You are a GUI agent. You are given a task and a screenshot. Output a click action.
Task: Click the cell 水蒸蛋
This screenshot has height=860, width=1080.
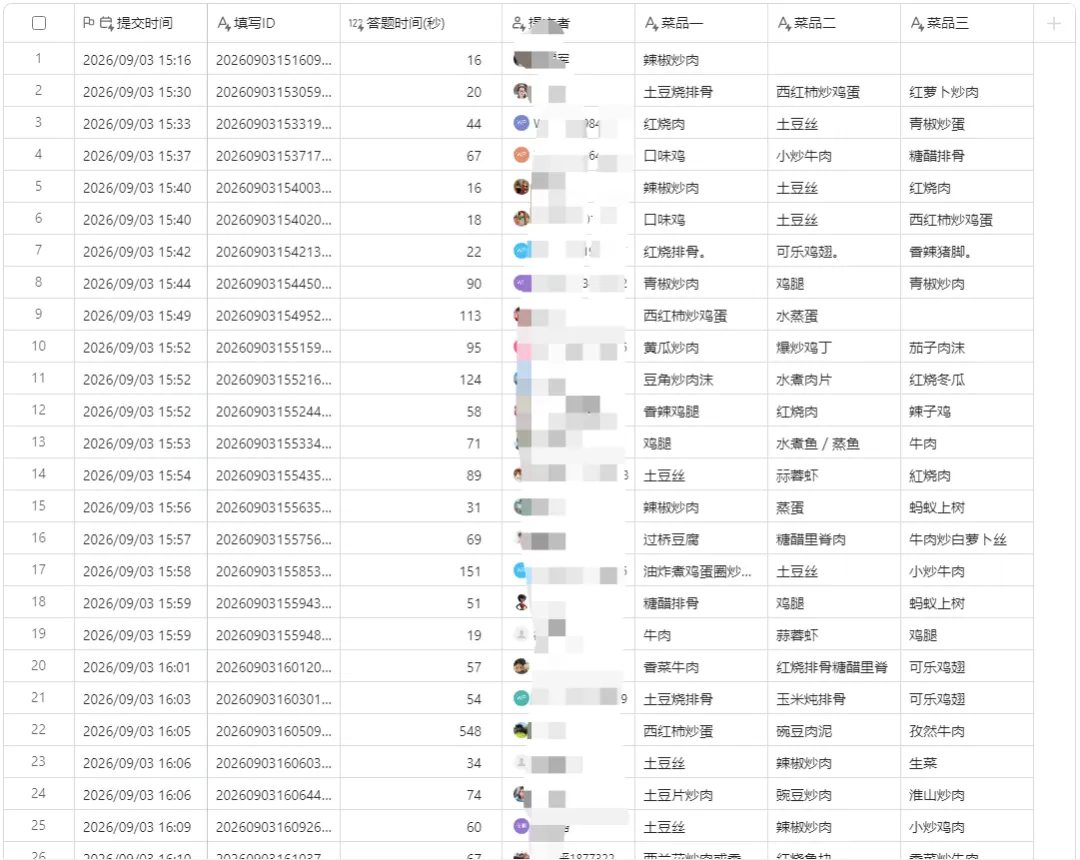(x=834, y=315)
